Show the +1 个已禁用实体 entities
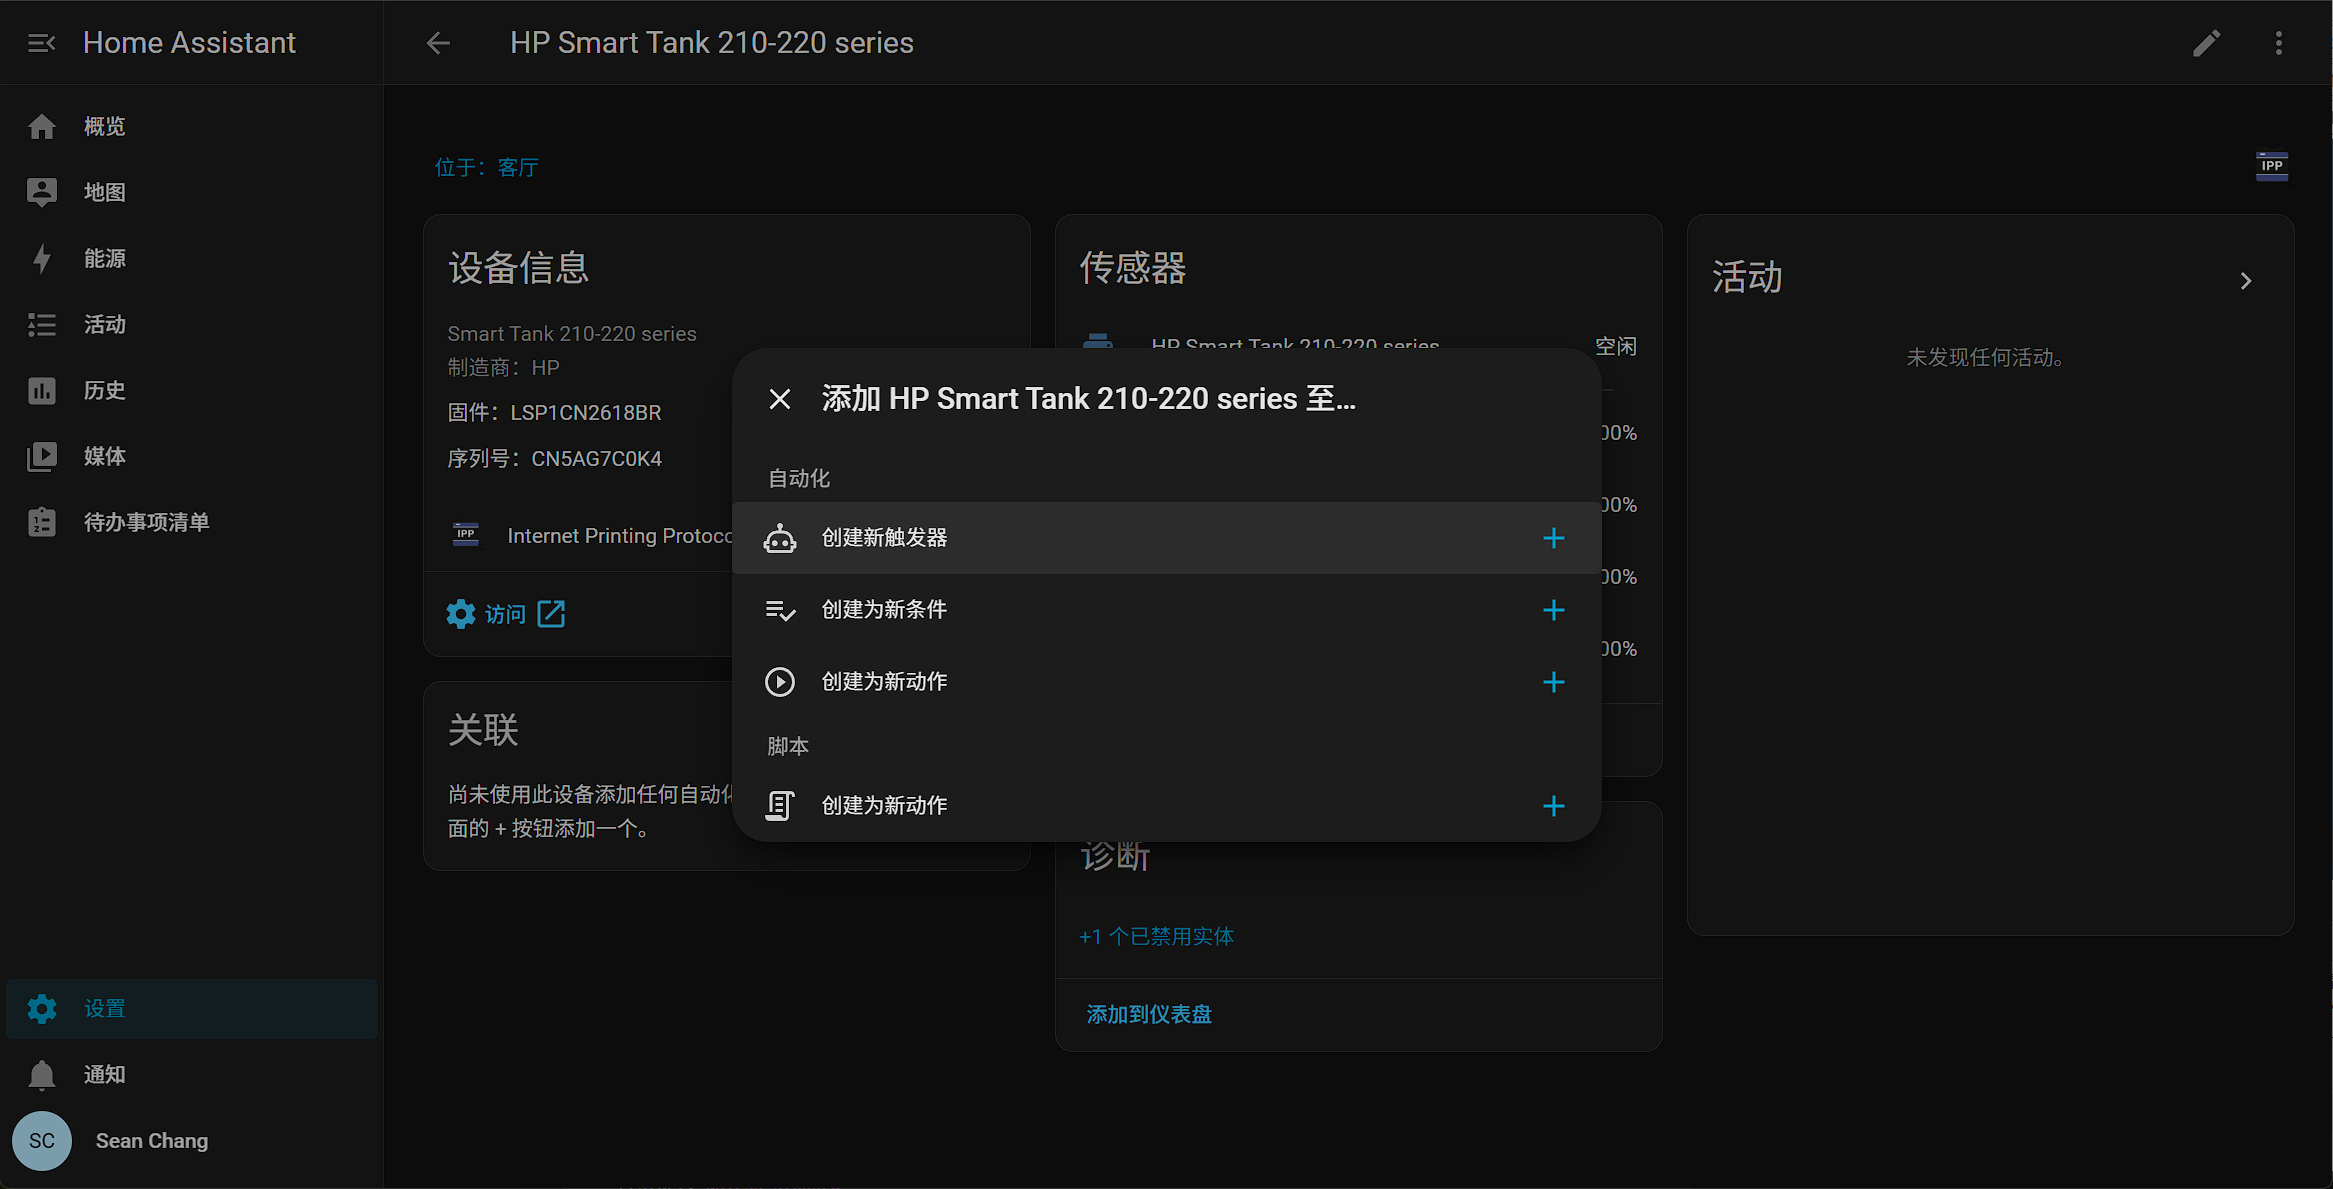 [x=1157, y=937]
